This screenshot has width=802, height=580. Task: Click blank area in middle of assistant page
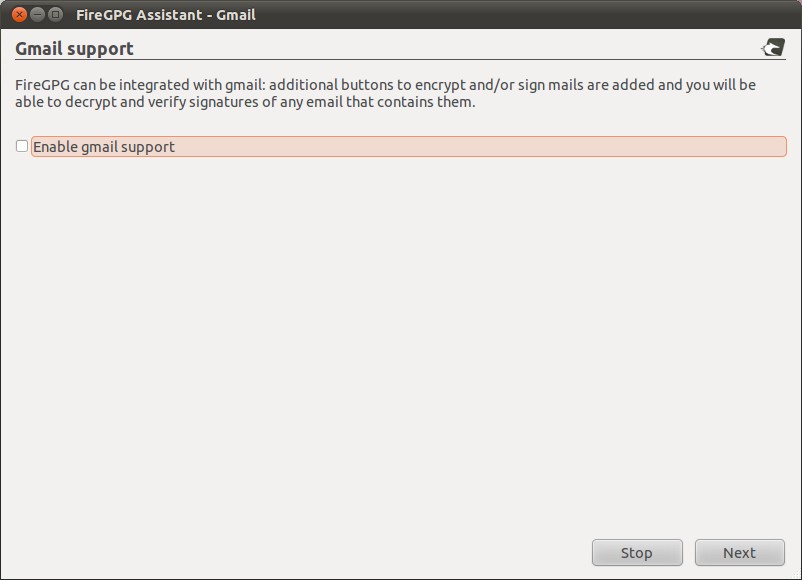tap(400, 340)
